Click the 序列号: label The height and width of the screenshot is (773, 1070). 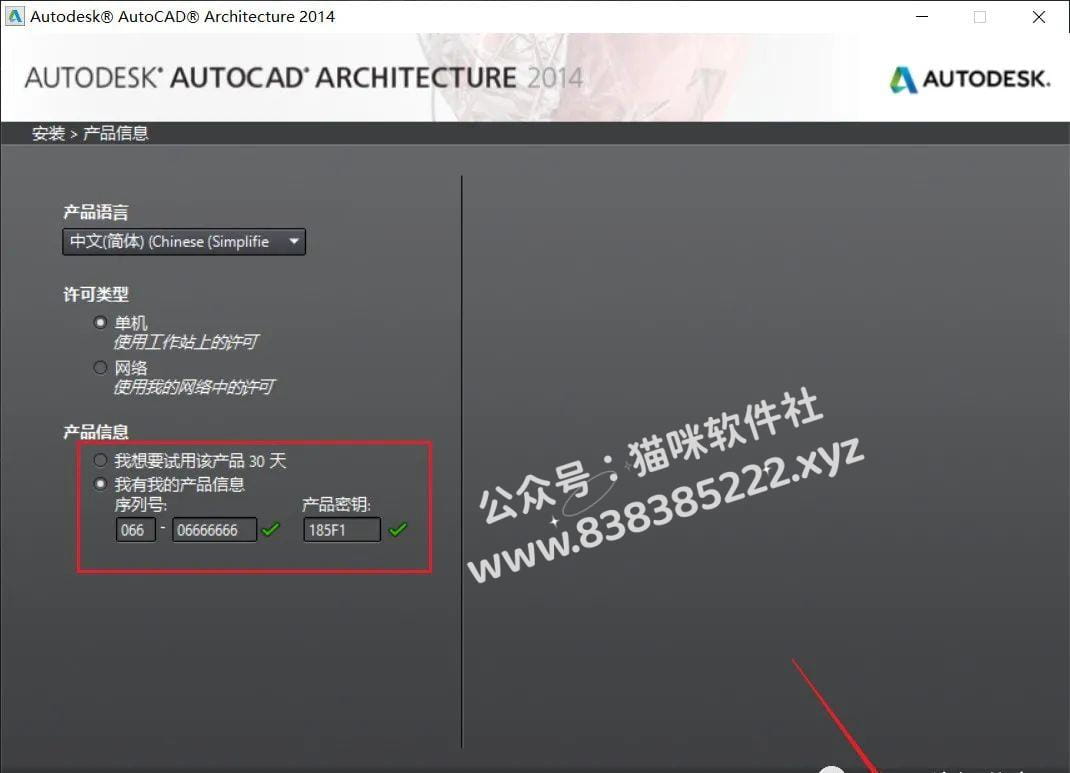(x=141, y=504)
